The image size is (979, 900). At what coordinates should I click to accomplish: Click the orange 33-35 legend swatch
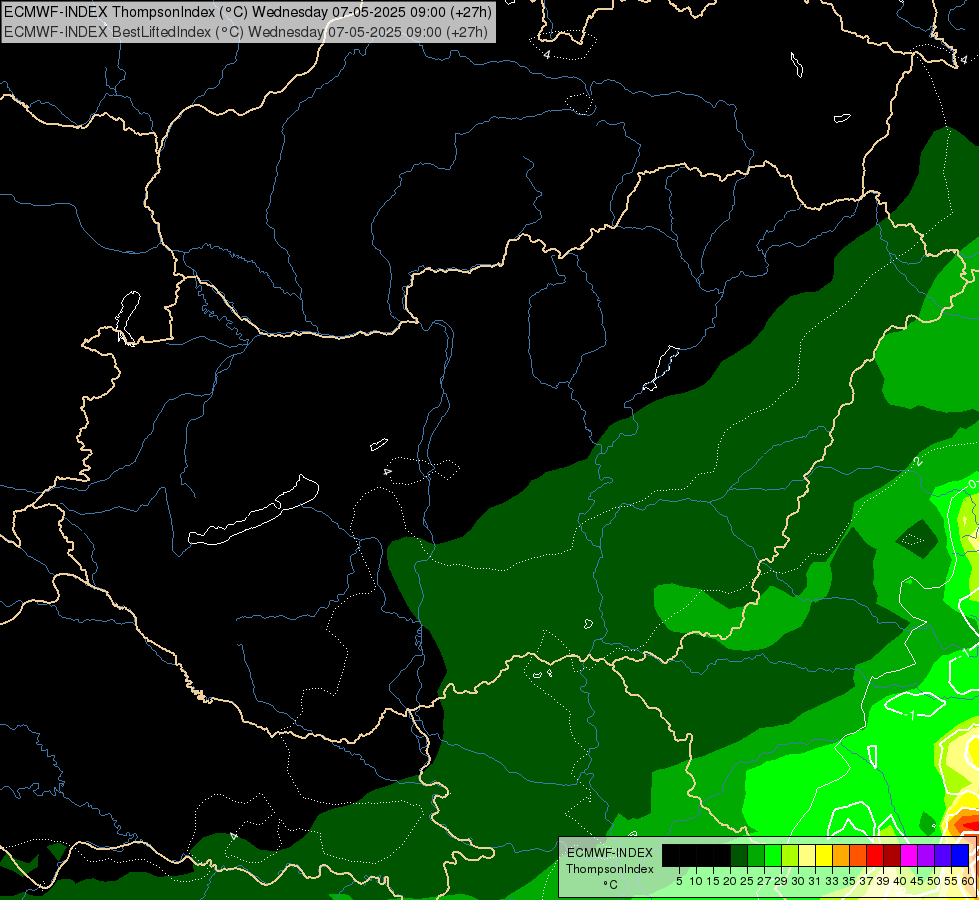coord(841,856)
